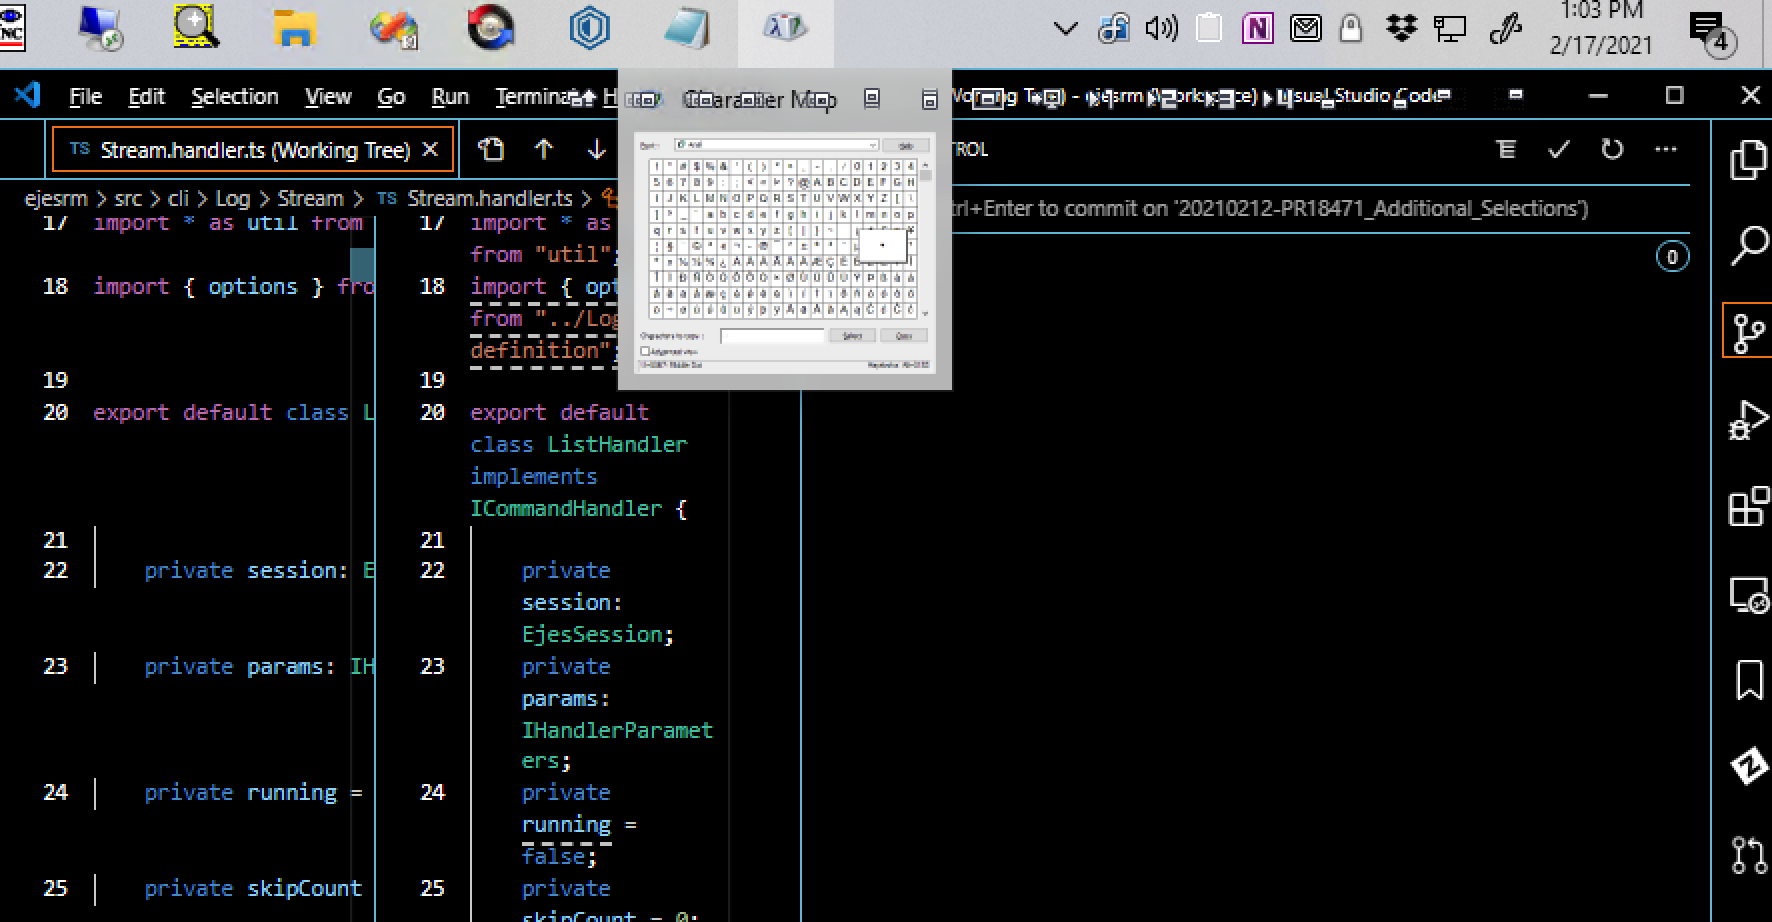Open the Extensions view
The width and height of the screenshot is (1772, 922).
click(1748, 507)
